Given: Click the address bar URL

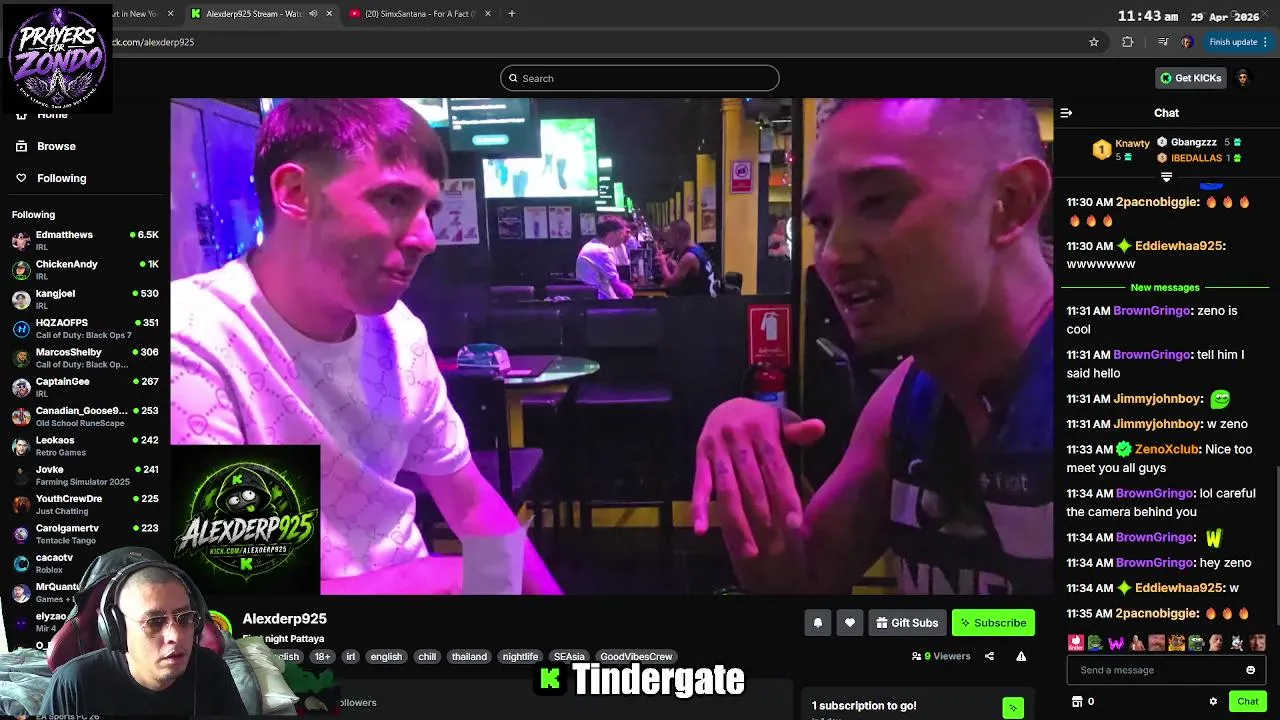Looking at the screenshot, I should tap(153, 42).
